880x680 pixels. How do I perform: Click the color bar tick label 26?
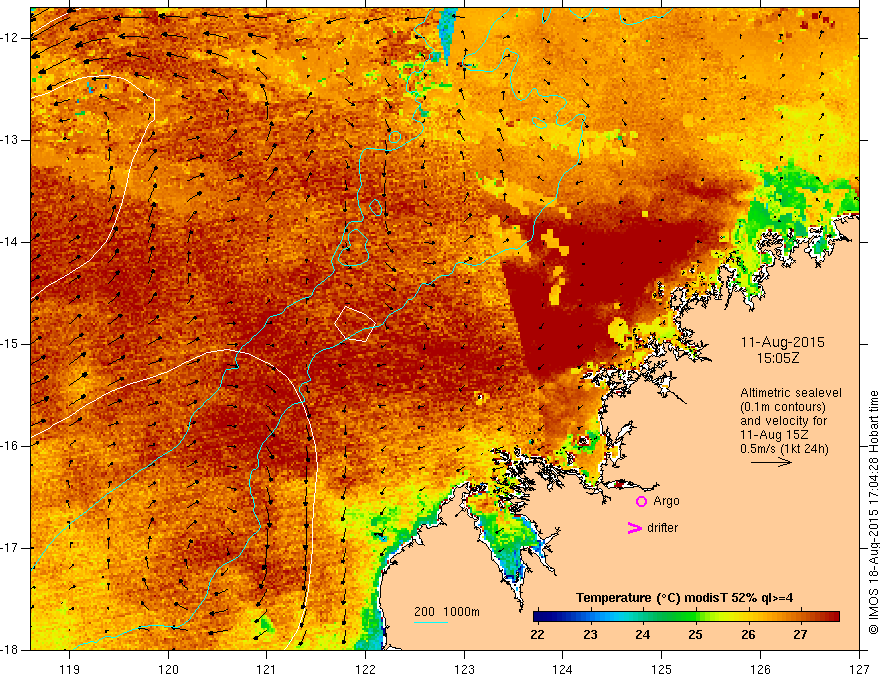[x=748, y=635]
